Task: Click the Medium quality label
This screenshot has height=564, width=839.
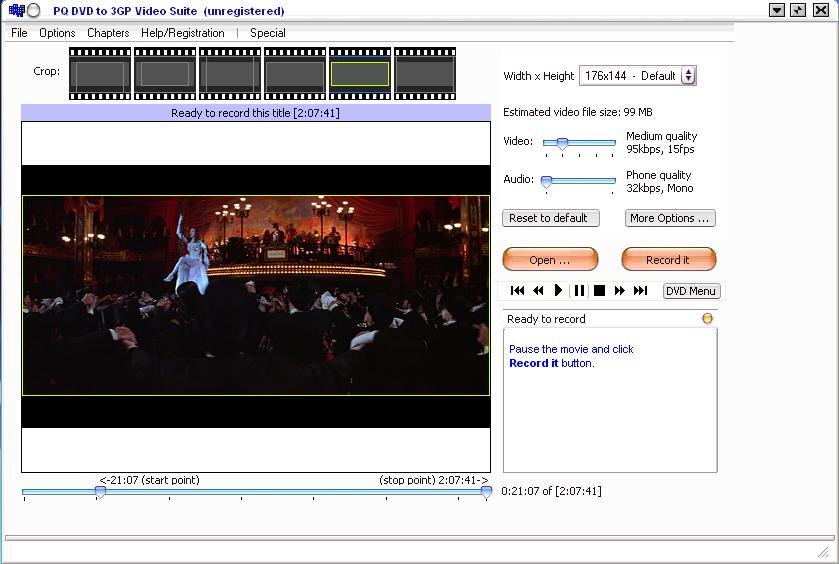Action: [661, 136]
